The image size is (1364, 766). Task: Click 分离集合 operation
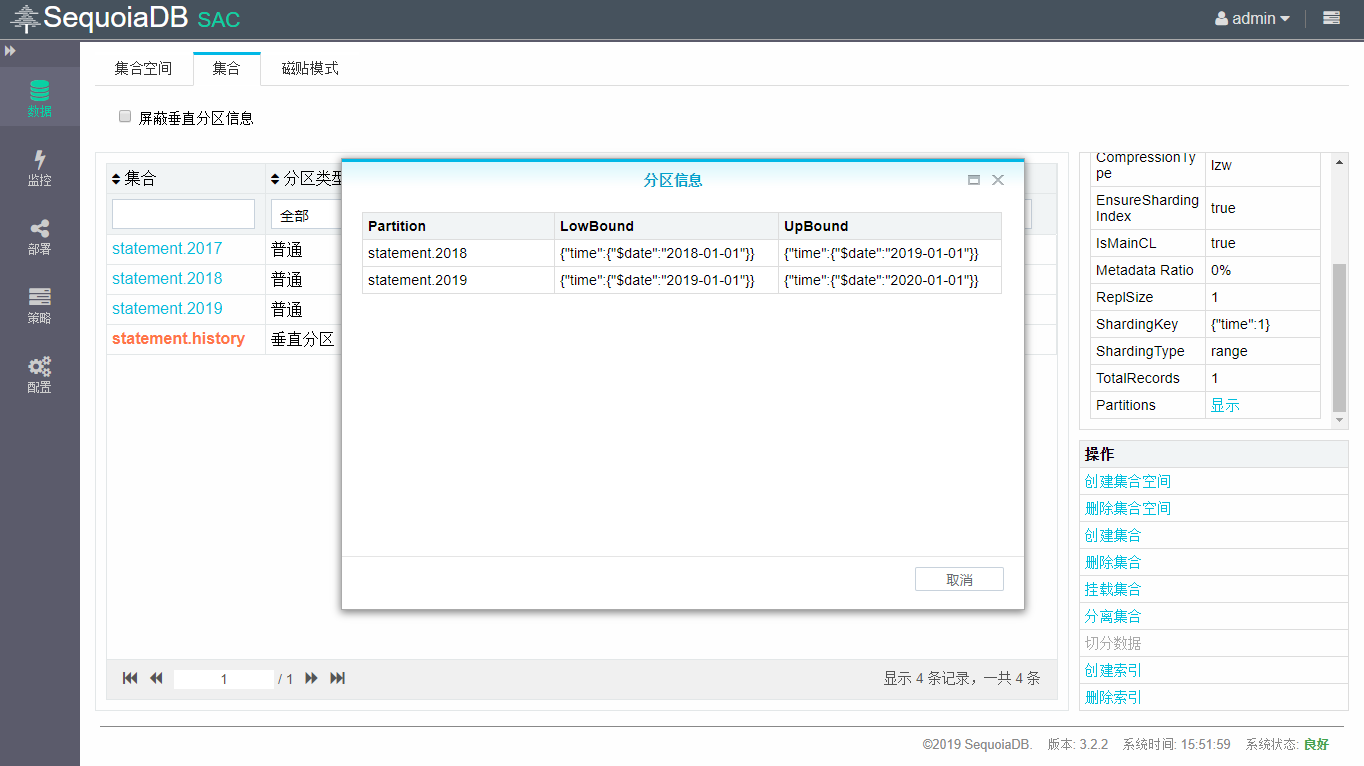(x=1113, y=616)
